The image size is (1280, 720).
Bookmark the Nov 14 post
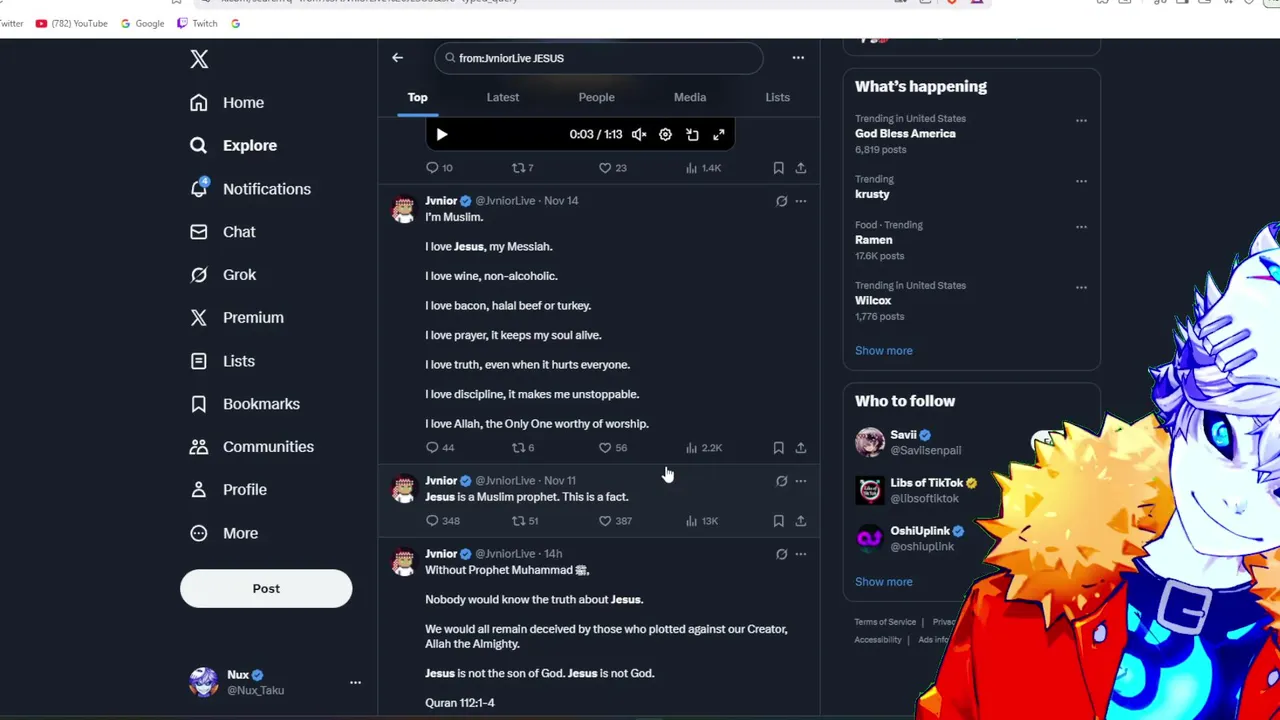[778, 448]
